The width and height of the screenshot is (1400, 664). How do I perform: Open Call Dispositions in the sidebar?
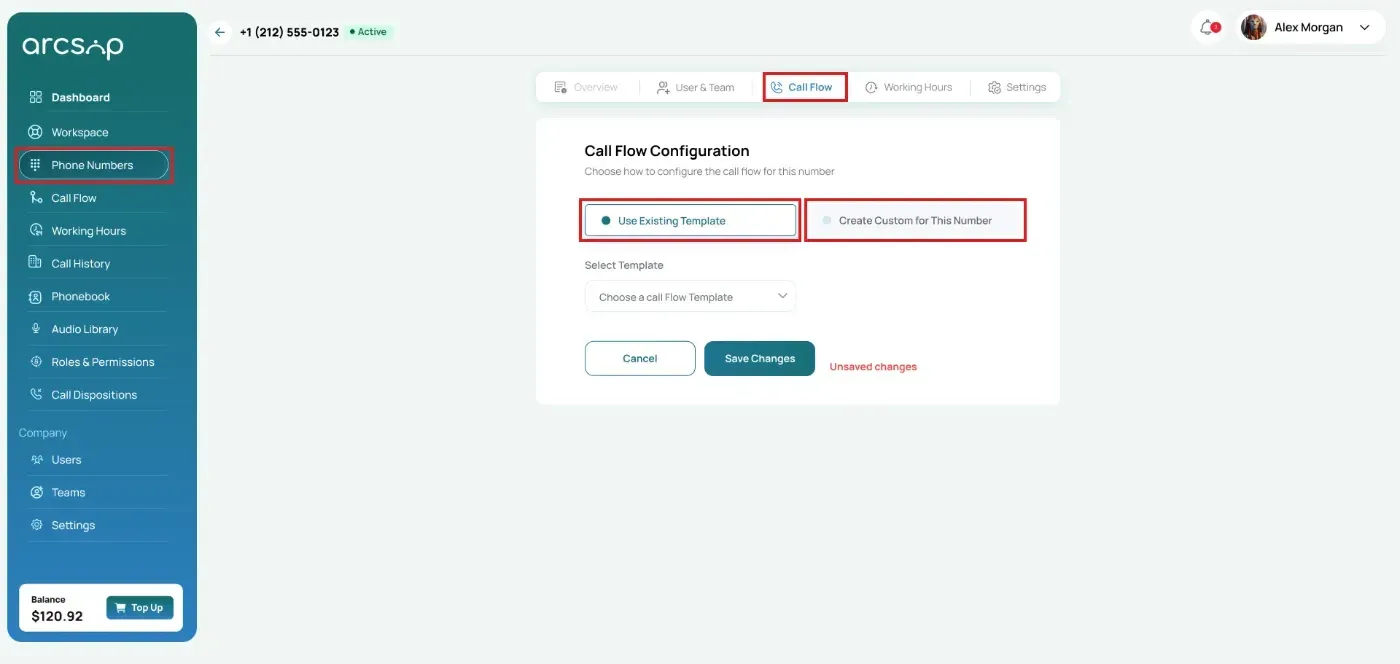tap(94, 394)
